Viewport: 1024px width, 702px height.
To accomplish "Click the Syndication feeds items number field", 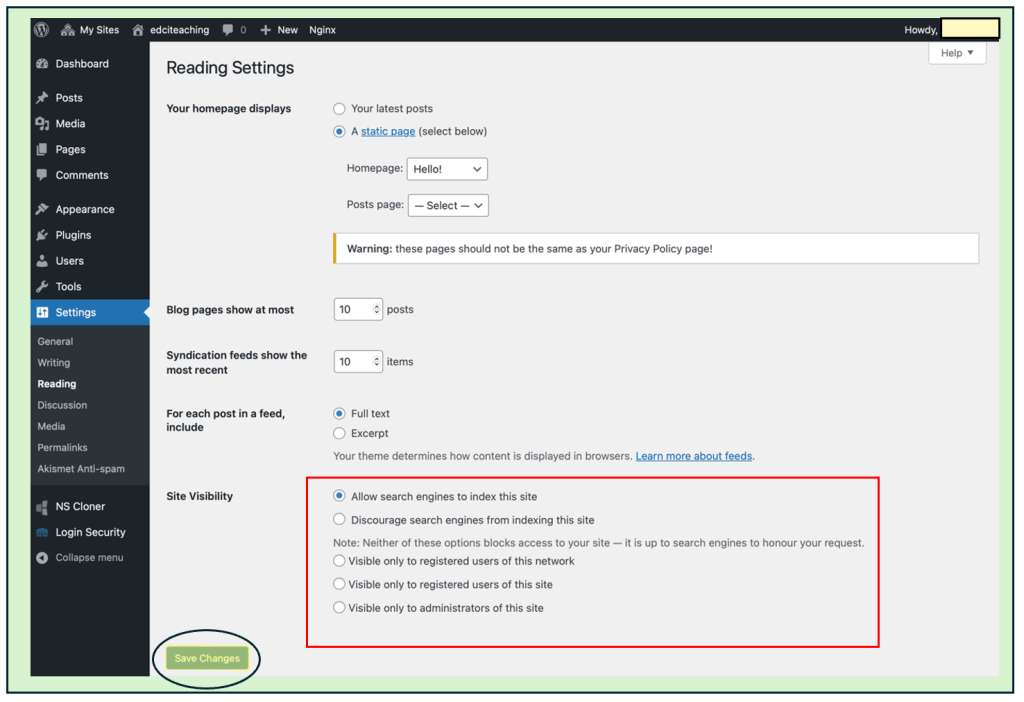I will coord(352,362).
